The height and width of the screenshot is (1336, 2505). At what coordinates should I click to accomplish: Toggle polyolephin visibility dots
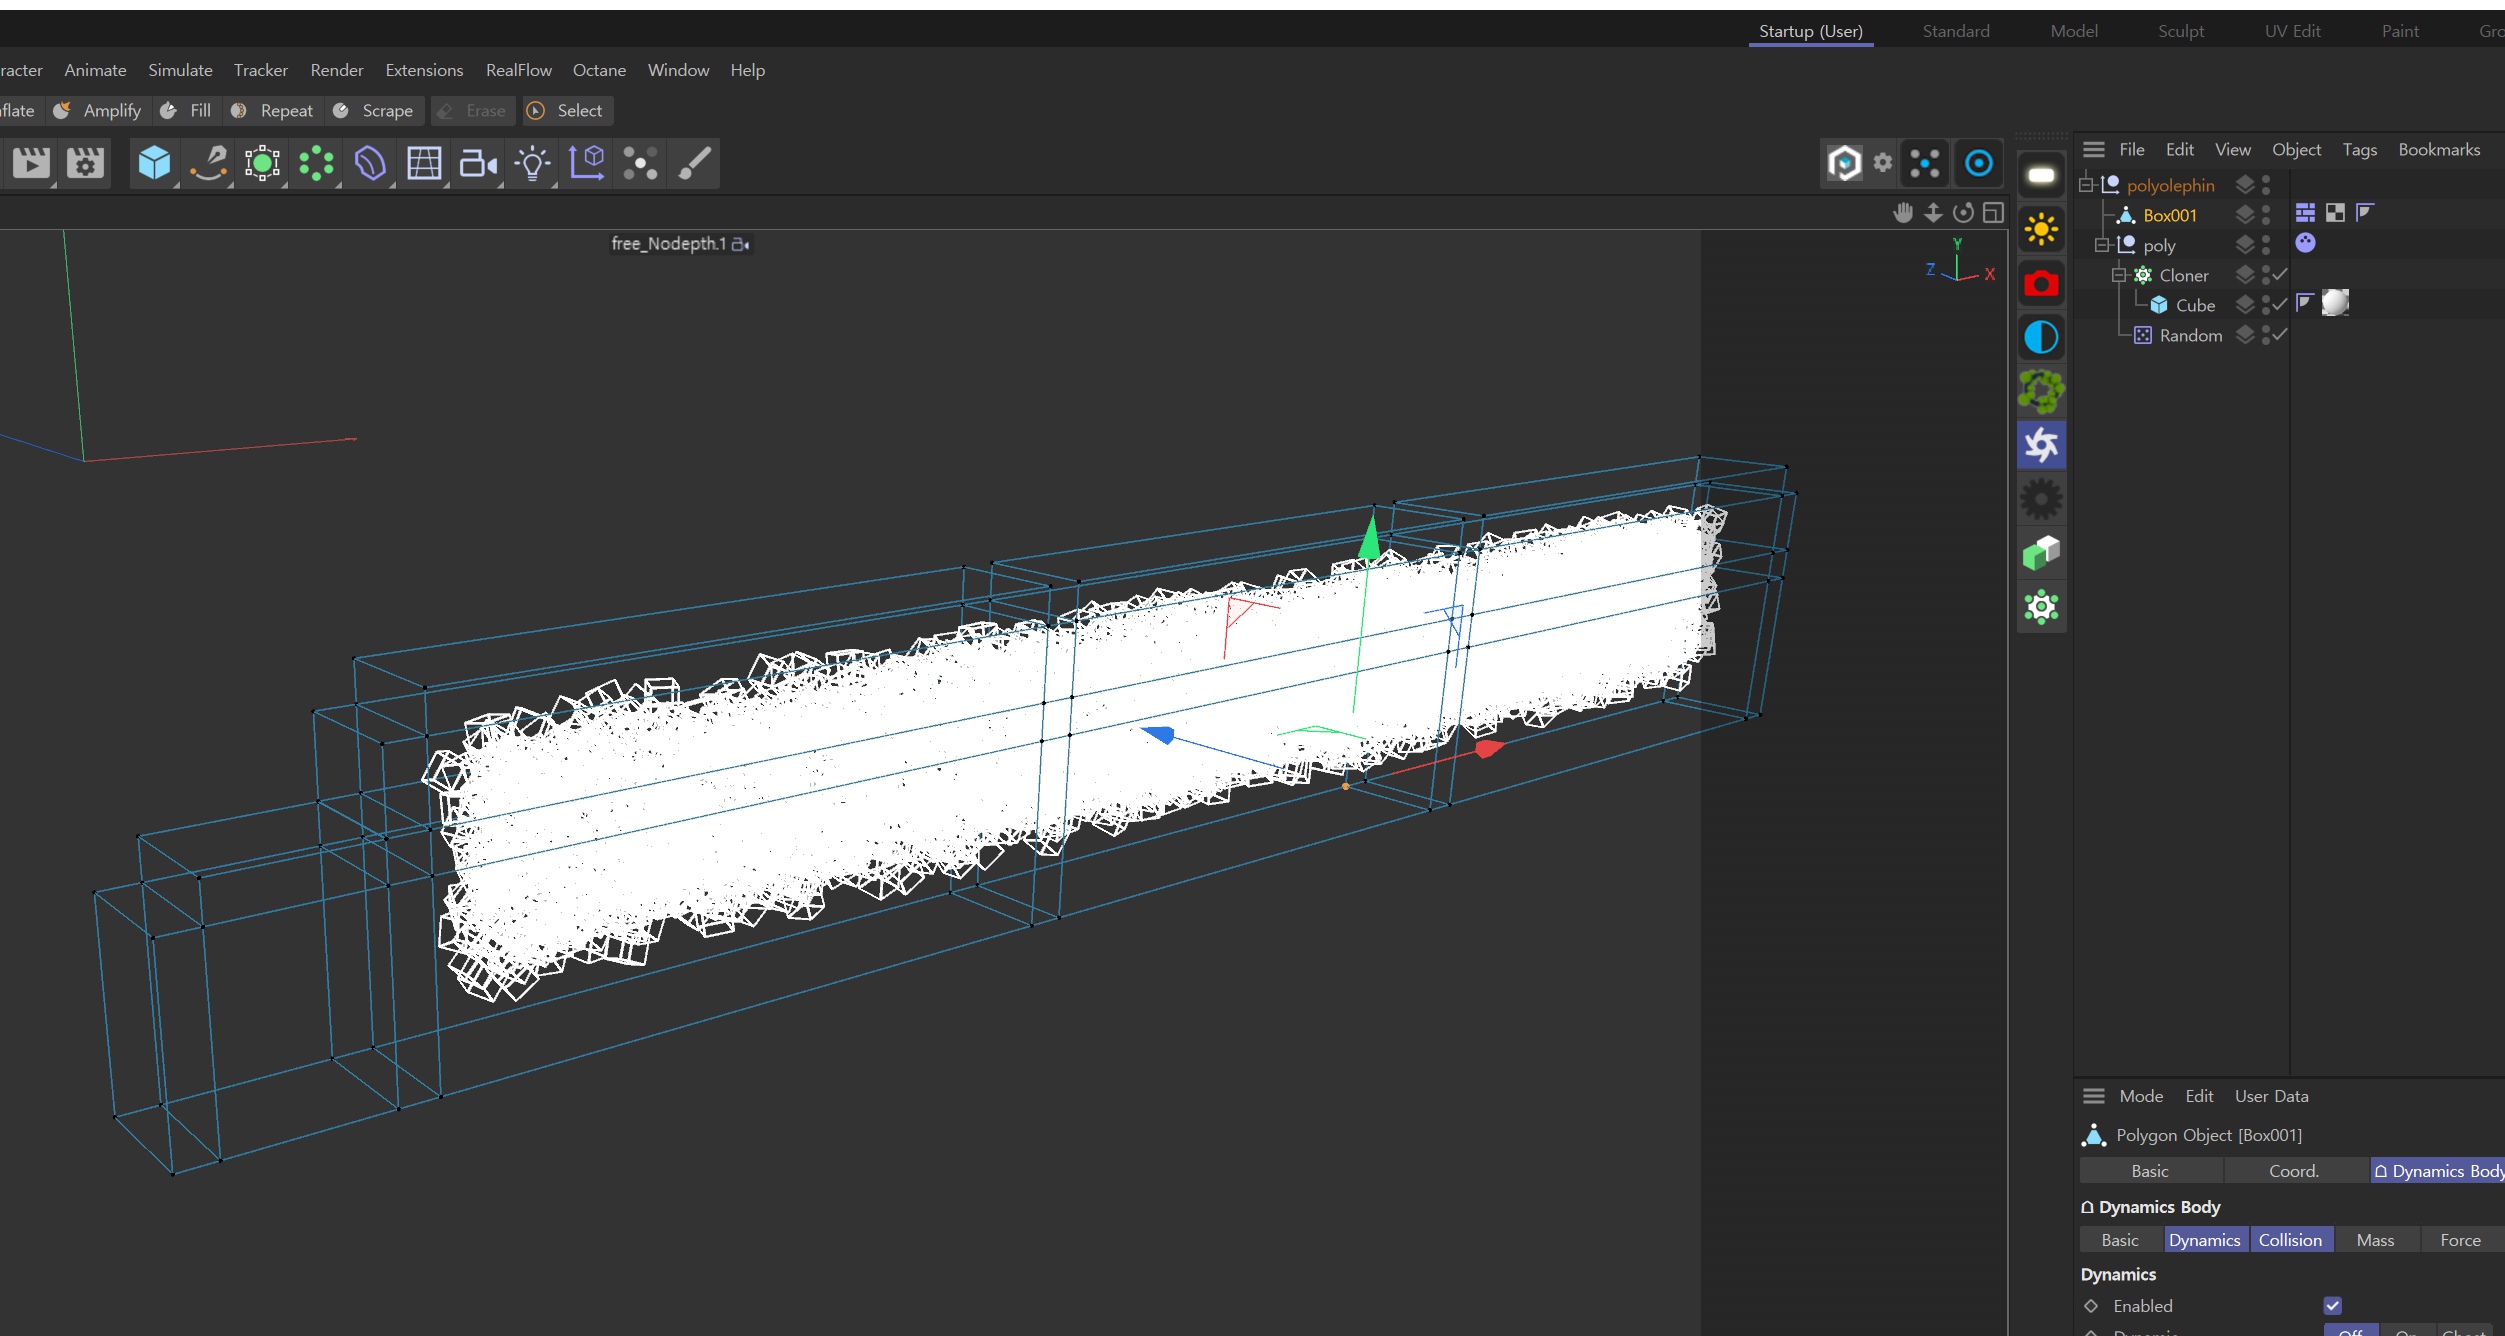[x=2266, y=185]
